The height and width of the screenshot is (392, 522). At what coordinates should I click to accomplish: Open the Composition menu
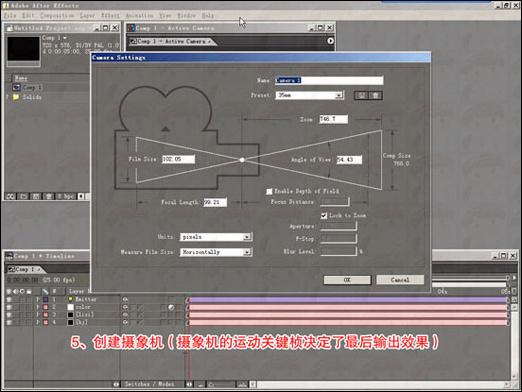pyautogui.click(x=57, y=15)
